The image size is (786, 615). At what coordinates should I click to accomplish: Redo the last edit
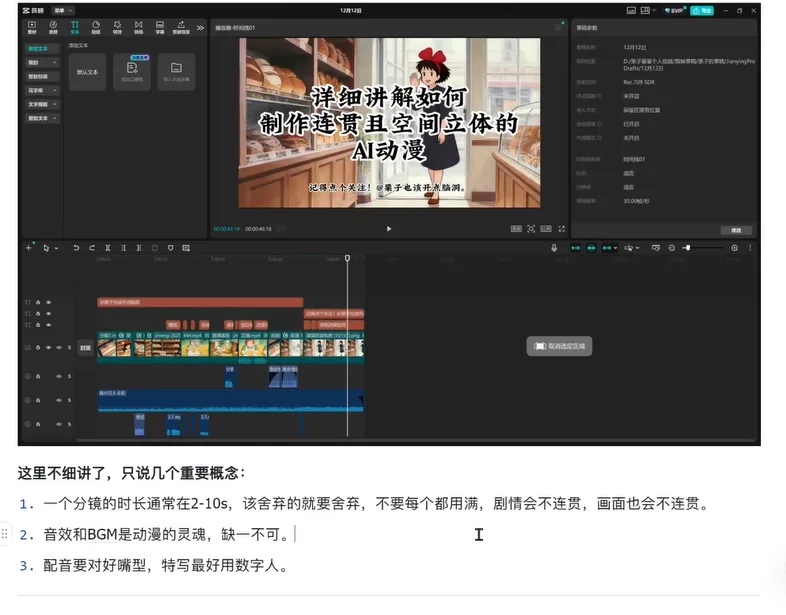pos(92,248)
